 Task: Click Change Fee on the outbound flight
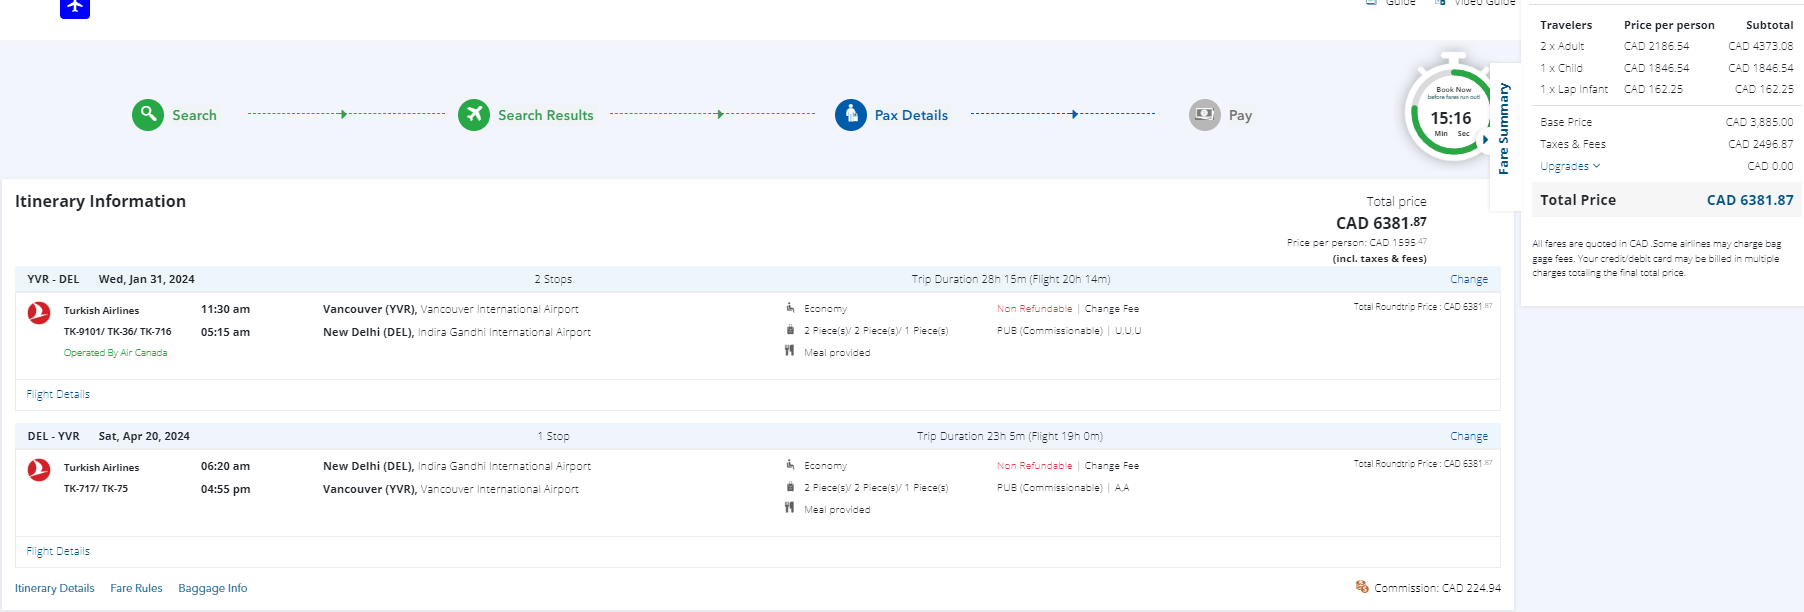[1112, 309]
